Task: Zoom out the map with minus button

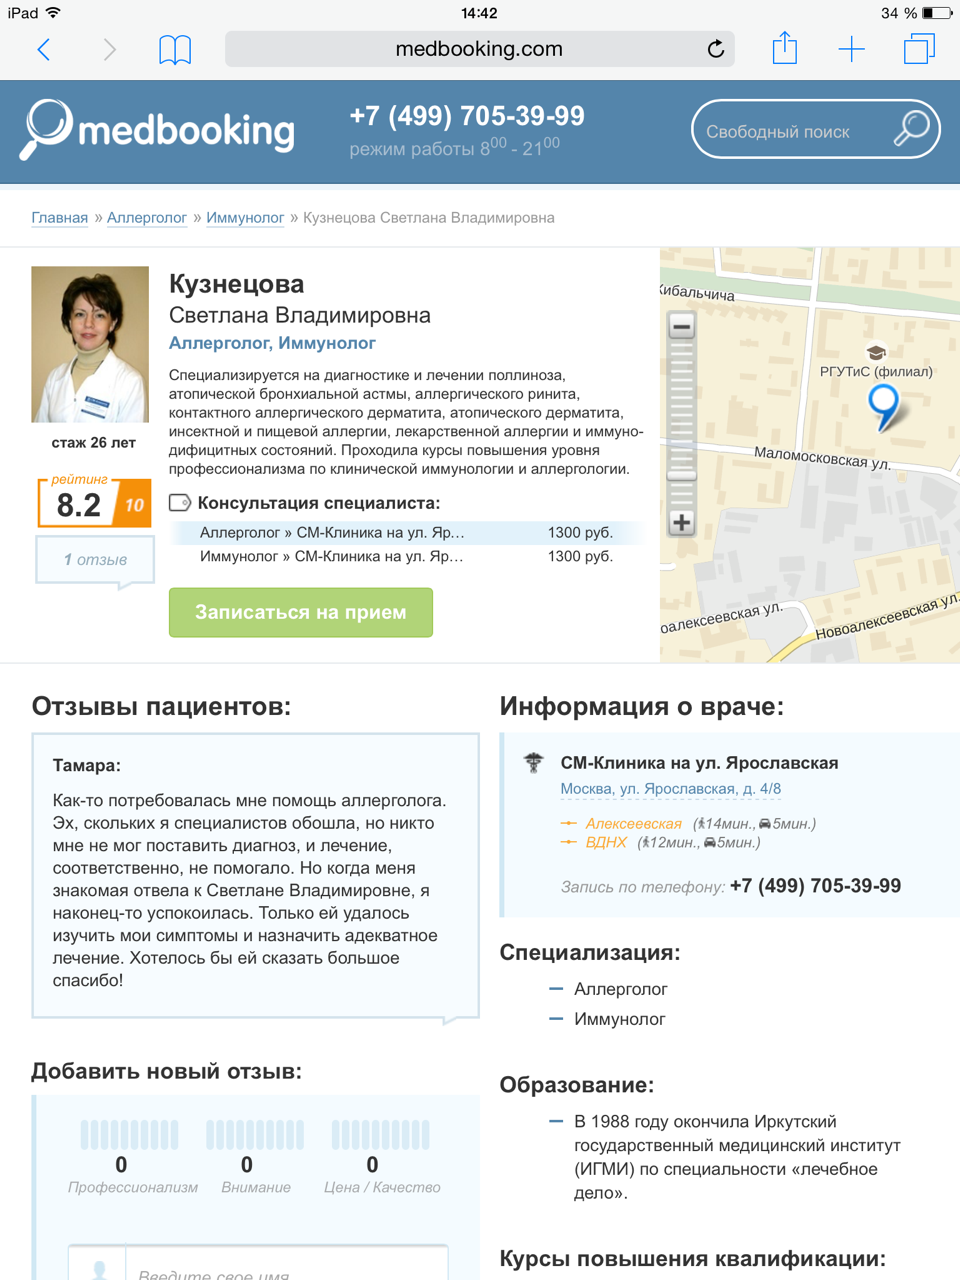Action: (682, 326)
